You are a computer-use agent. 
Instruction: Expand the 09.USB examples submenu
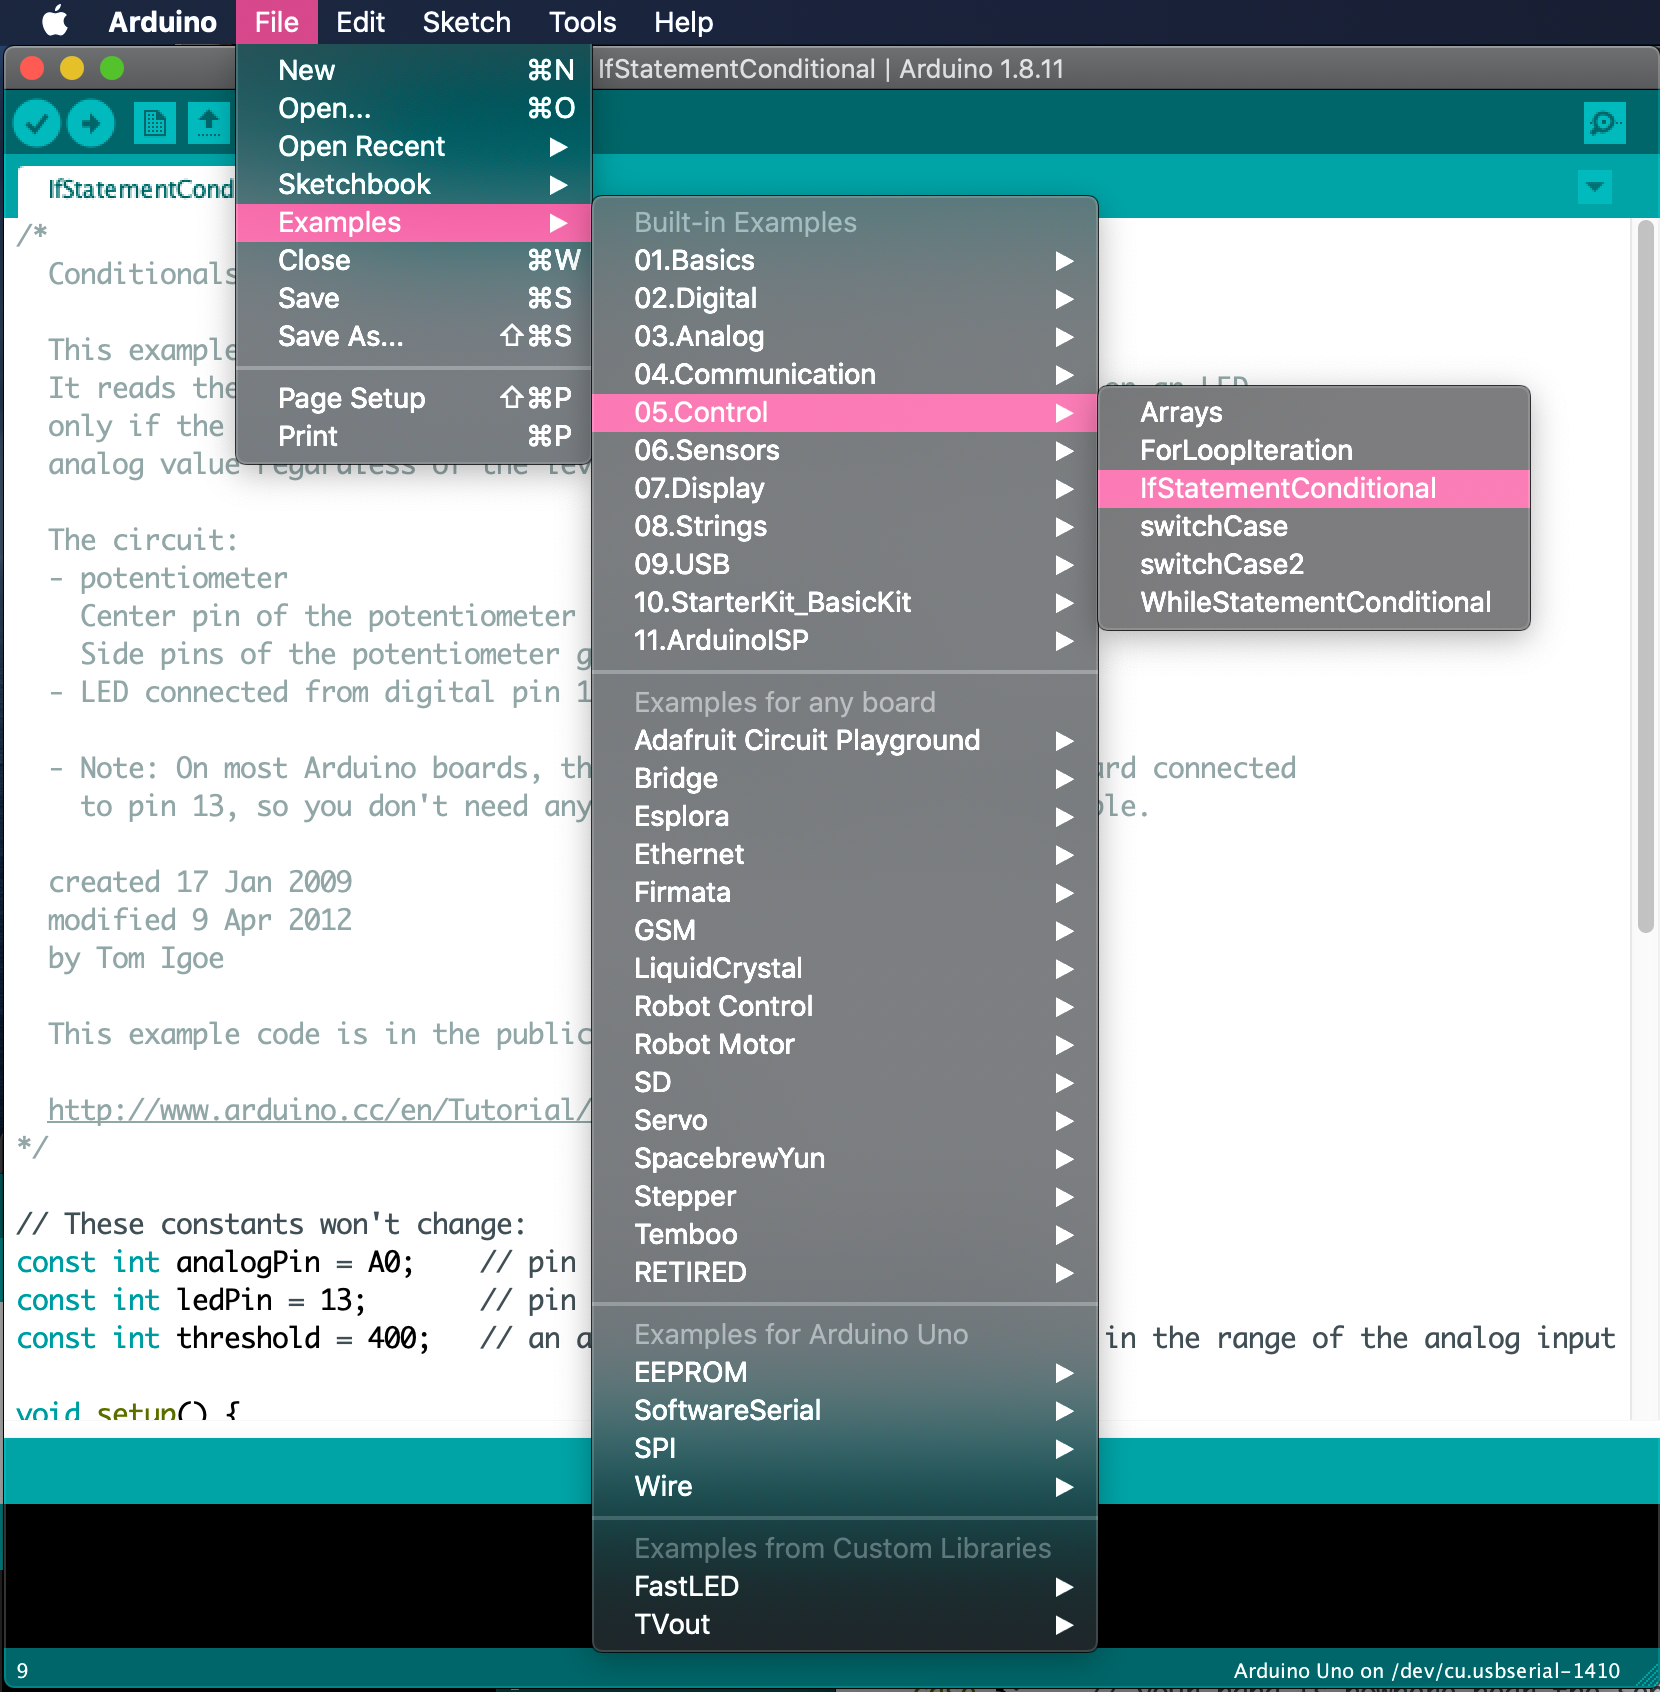coord(845,564)
